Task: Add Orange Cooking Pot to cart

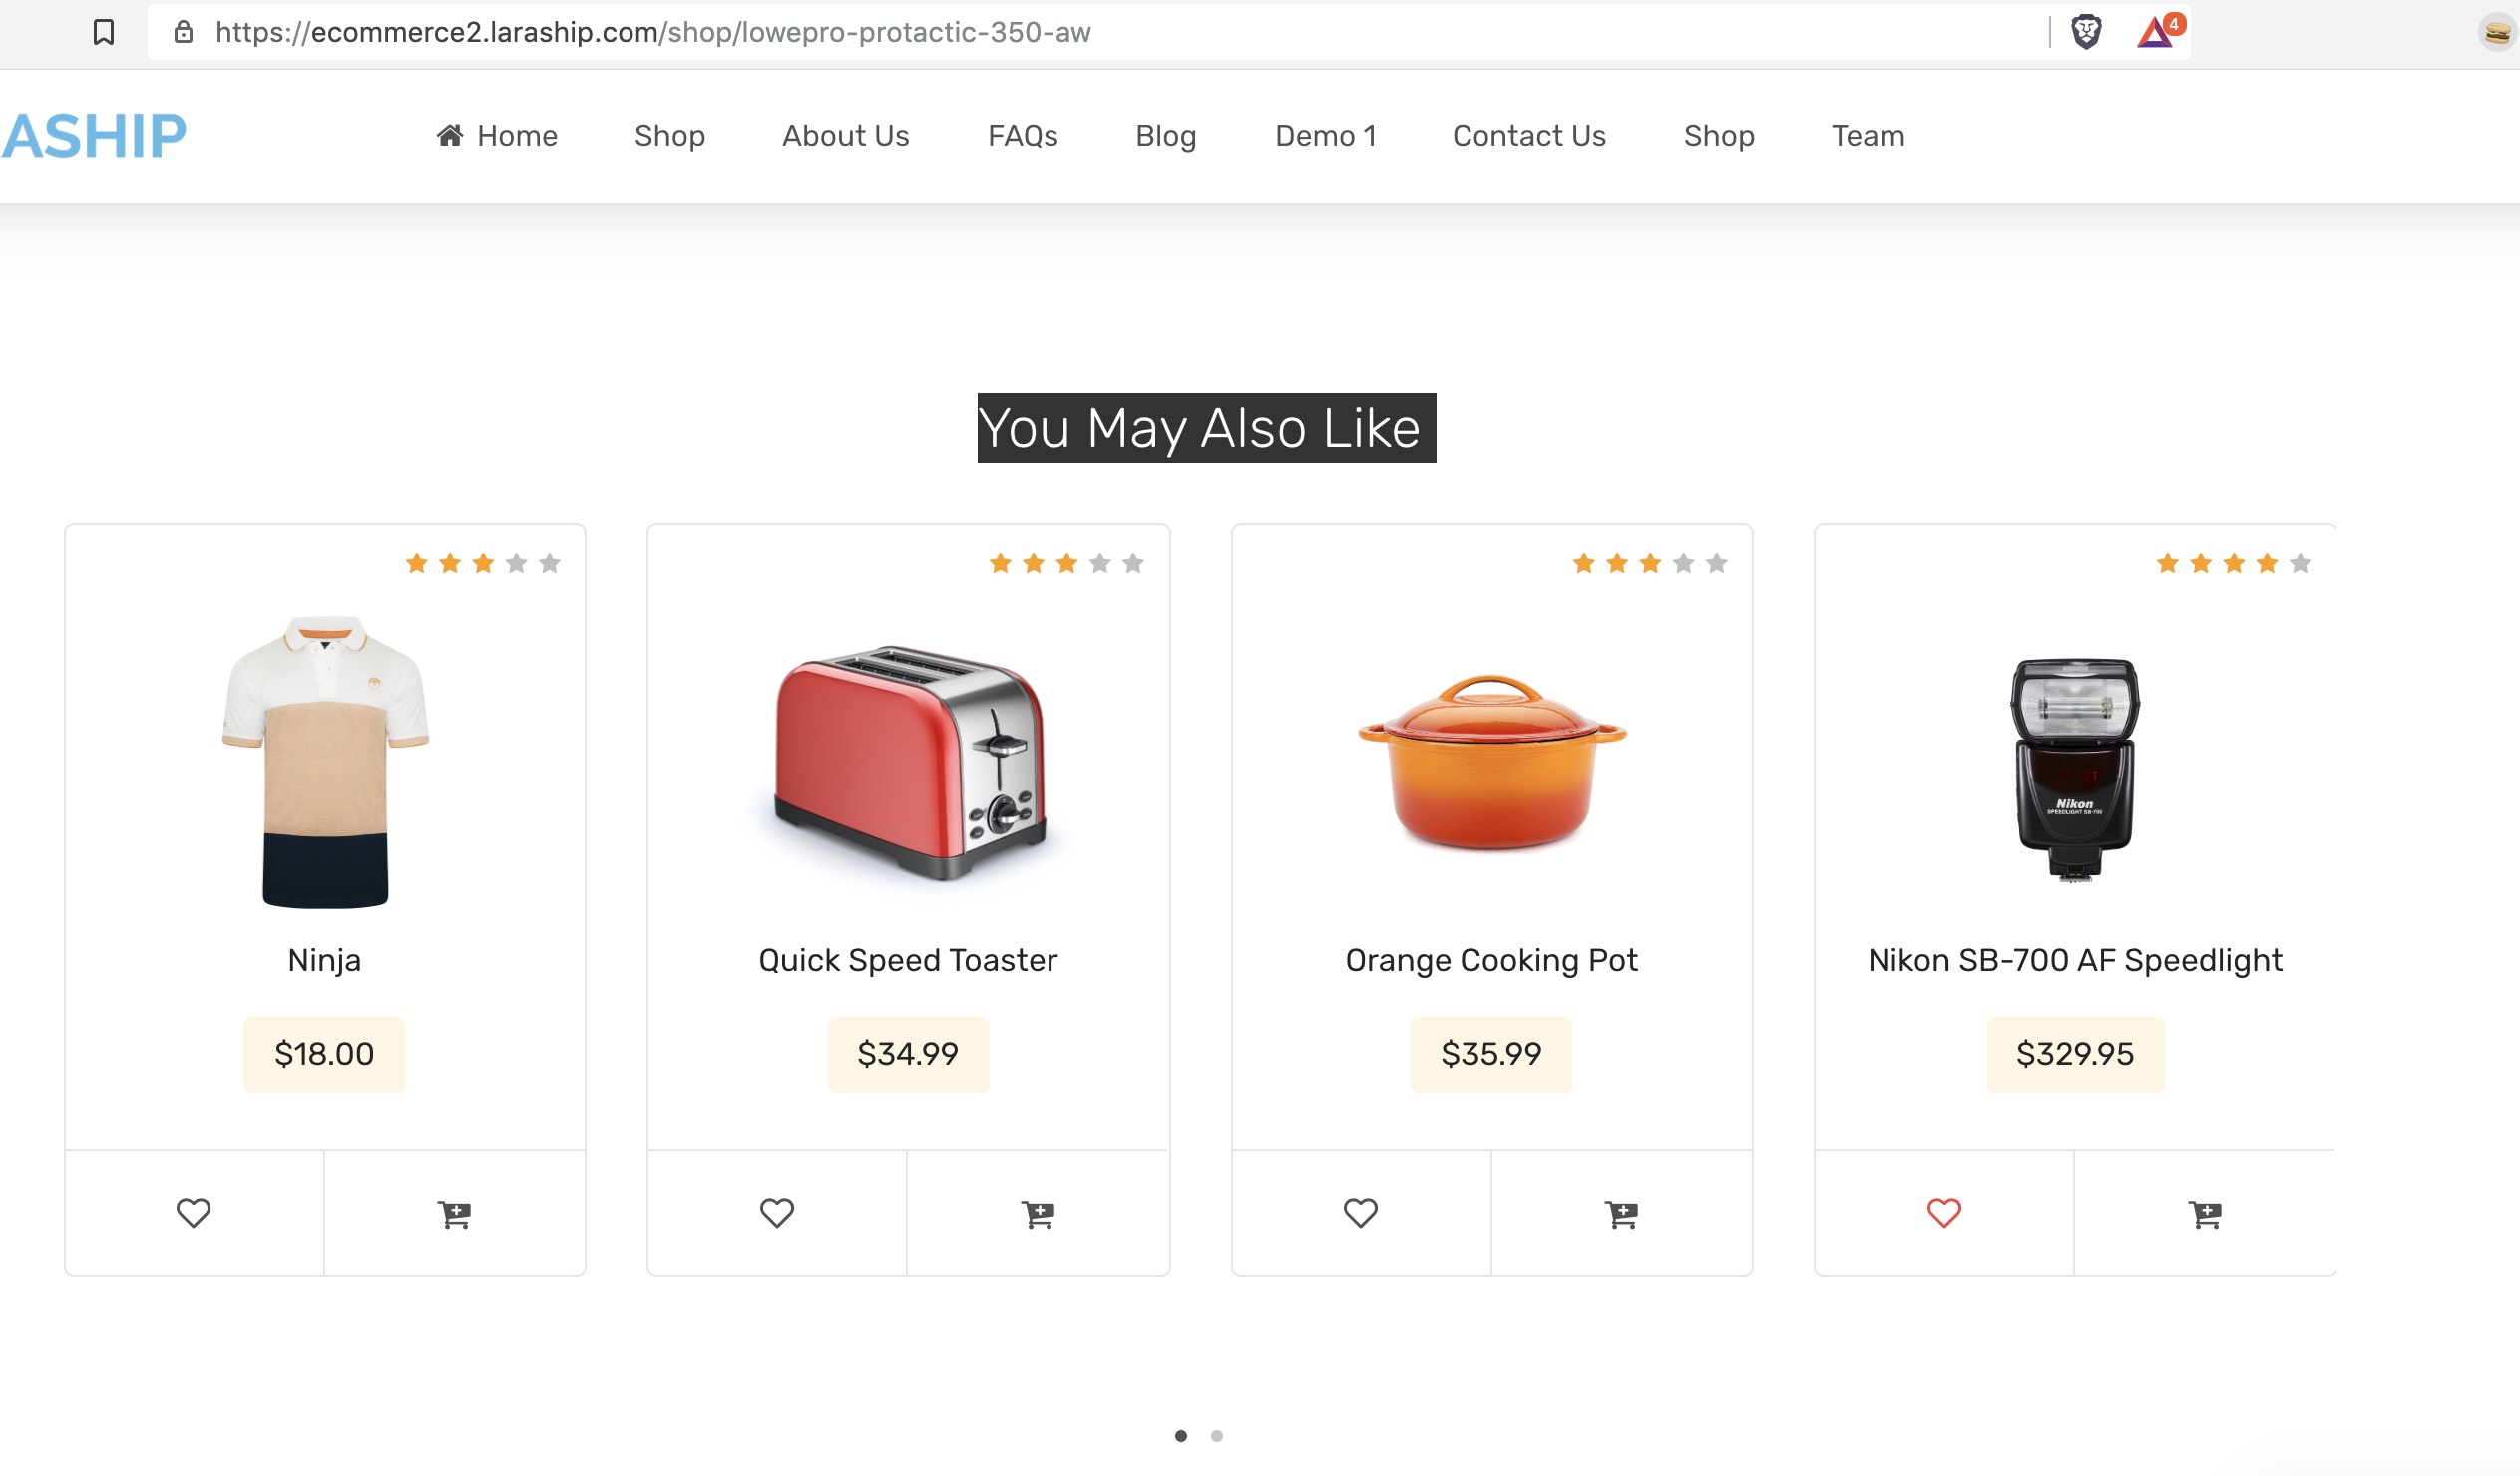Action: (x=1621, y=1213)
